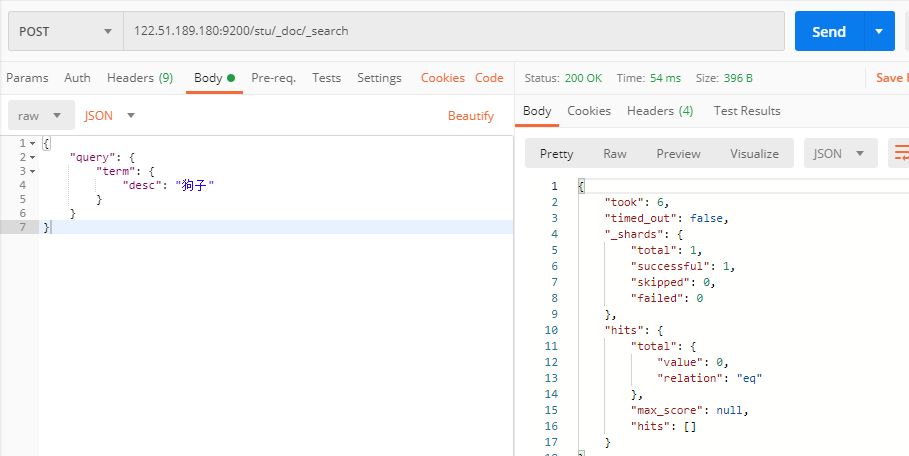
Task: Collapse line 1 fold arrow in editor
Action: coord(32,143)
